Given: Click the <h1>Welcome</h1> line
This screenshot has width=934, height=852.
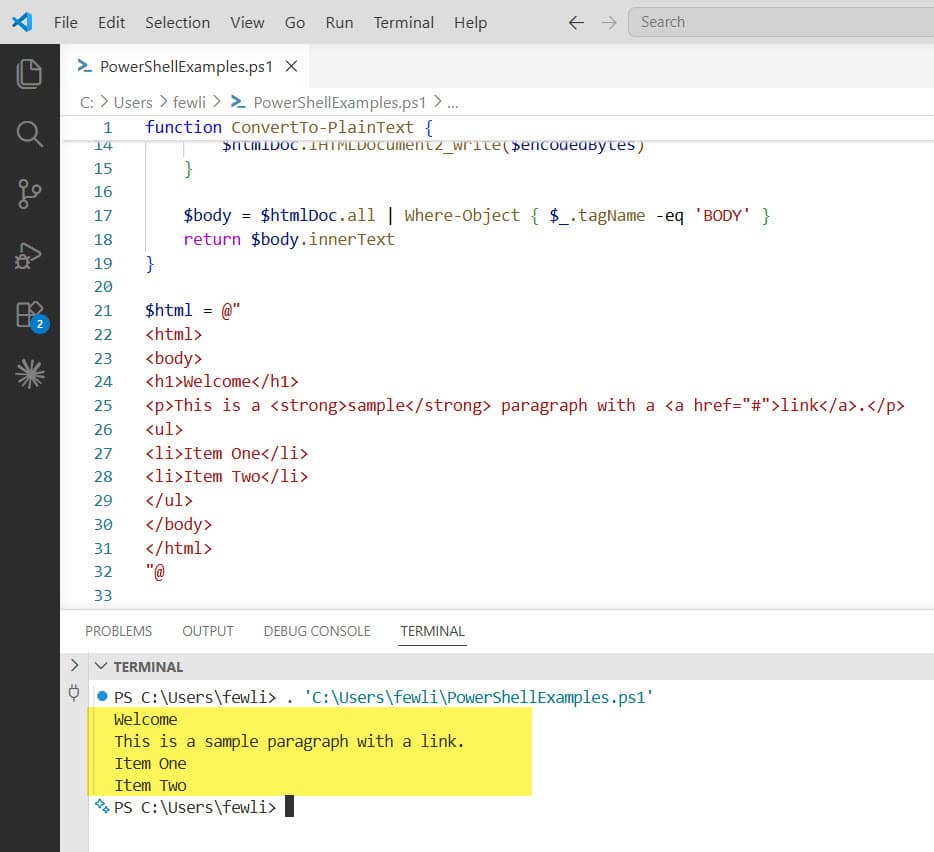Looking at the screenshot, I should click(222, 381).
